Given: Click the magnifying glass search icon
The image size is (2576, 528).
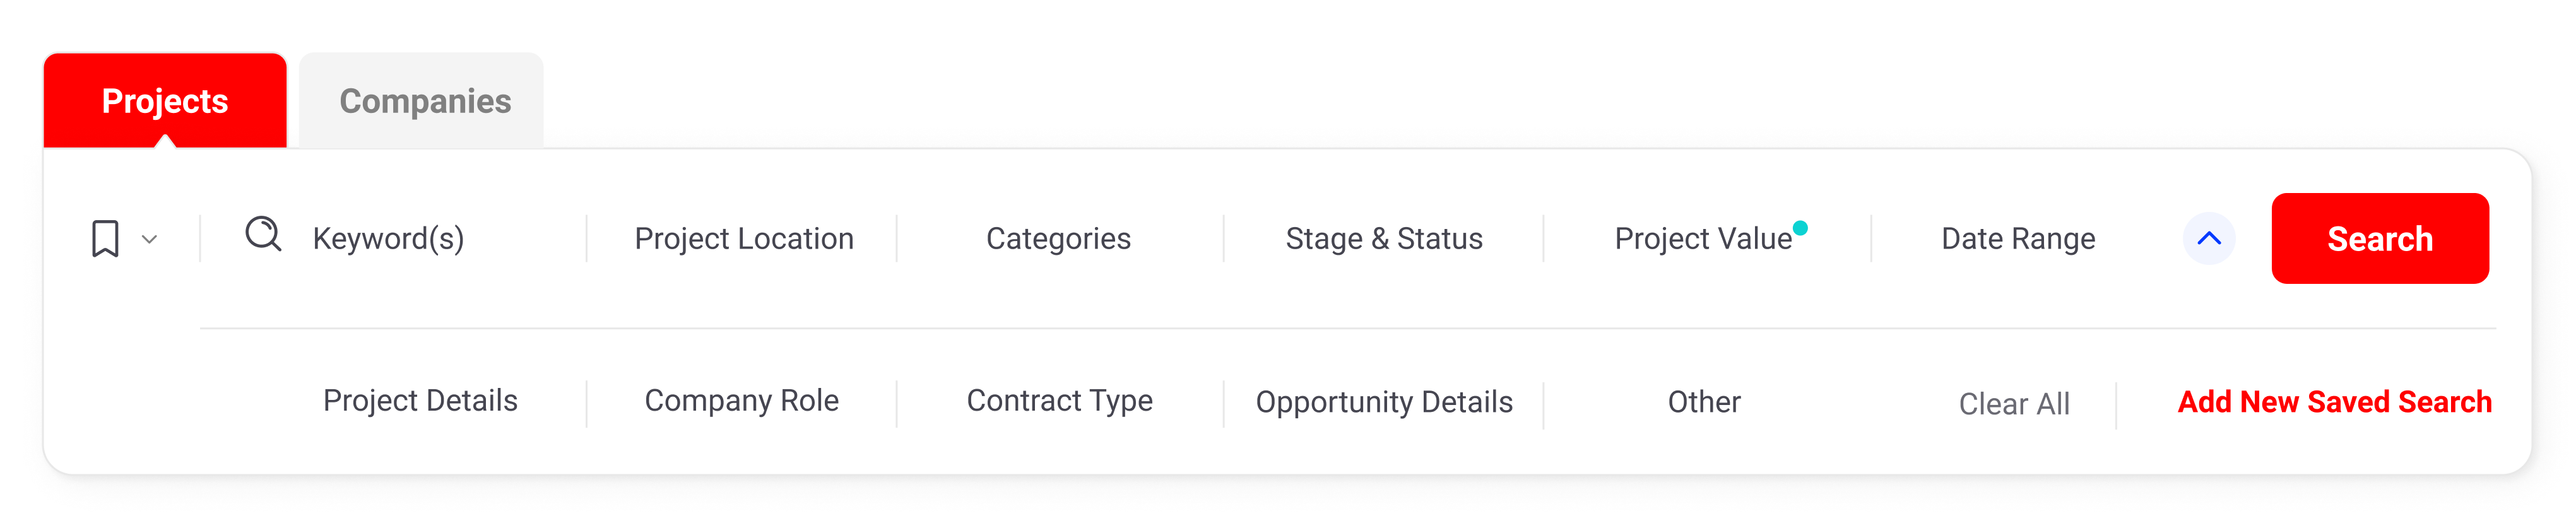Looking at the screenshot, I should click(263, 235).
